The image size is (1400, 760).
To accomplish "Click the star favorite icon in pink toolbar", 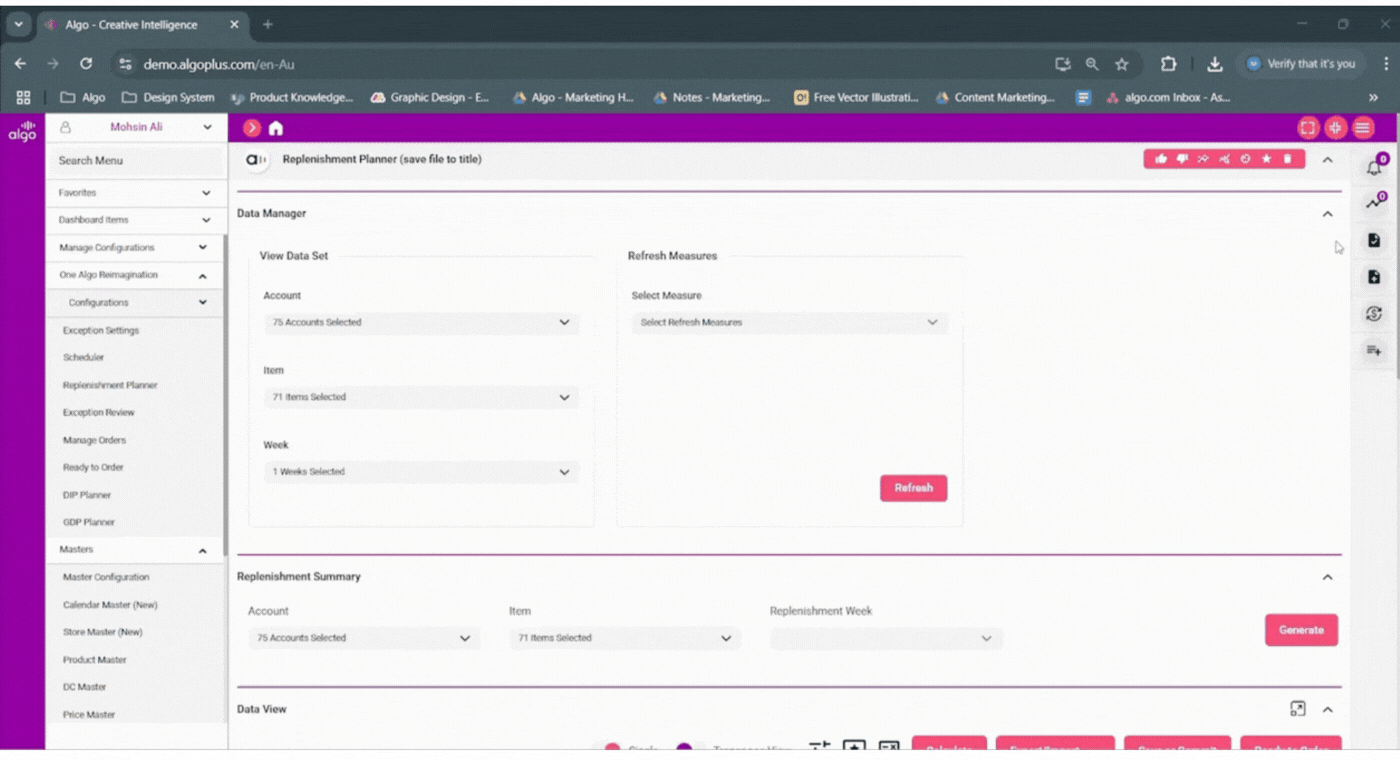I will [x=1266, y=159].
